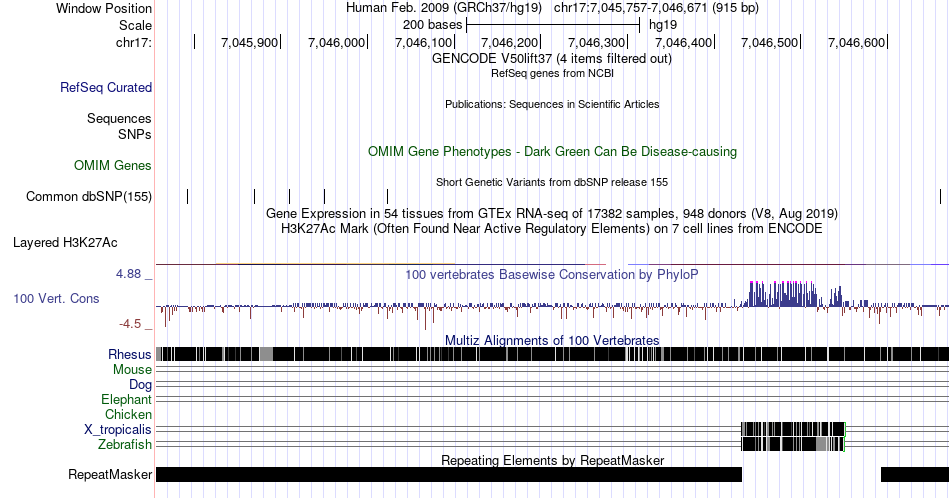Click the 7,046,000 coordinate on the ruler
Screen dimensions: 950x498
click(336, 42)
